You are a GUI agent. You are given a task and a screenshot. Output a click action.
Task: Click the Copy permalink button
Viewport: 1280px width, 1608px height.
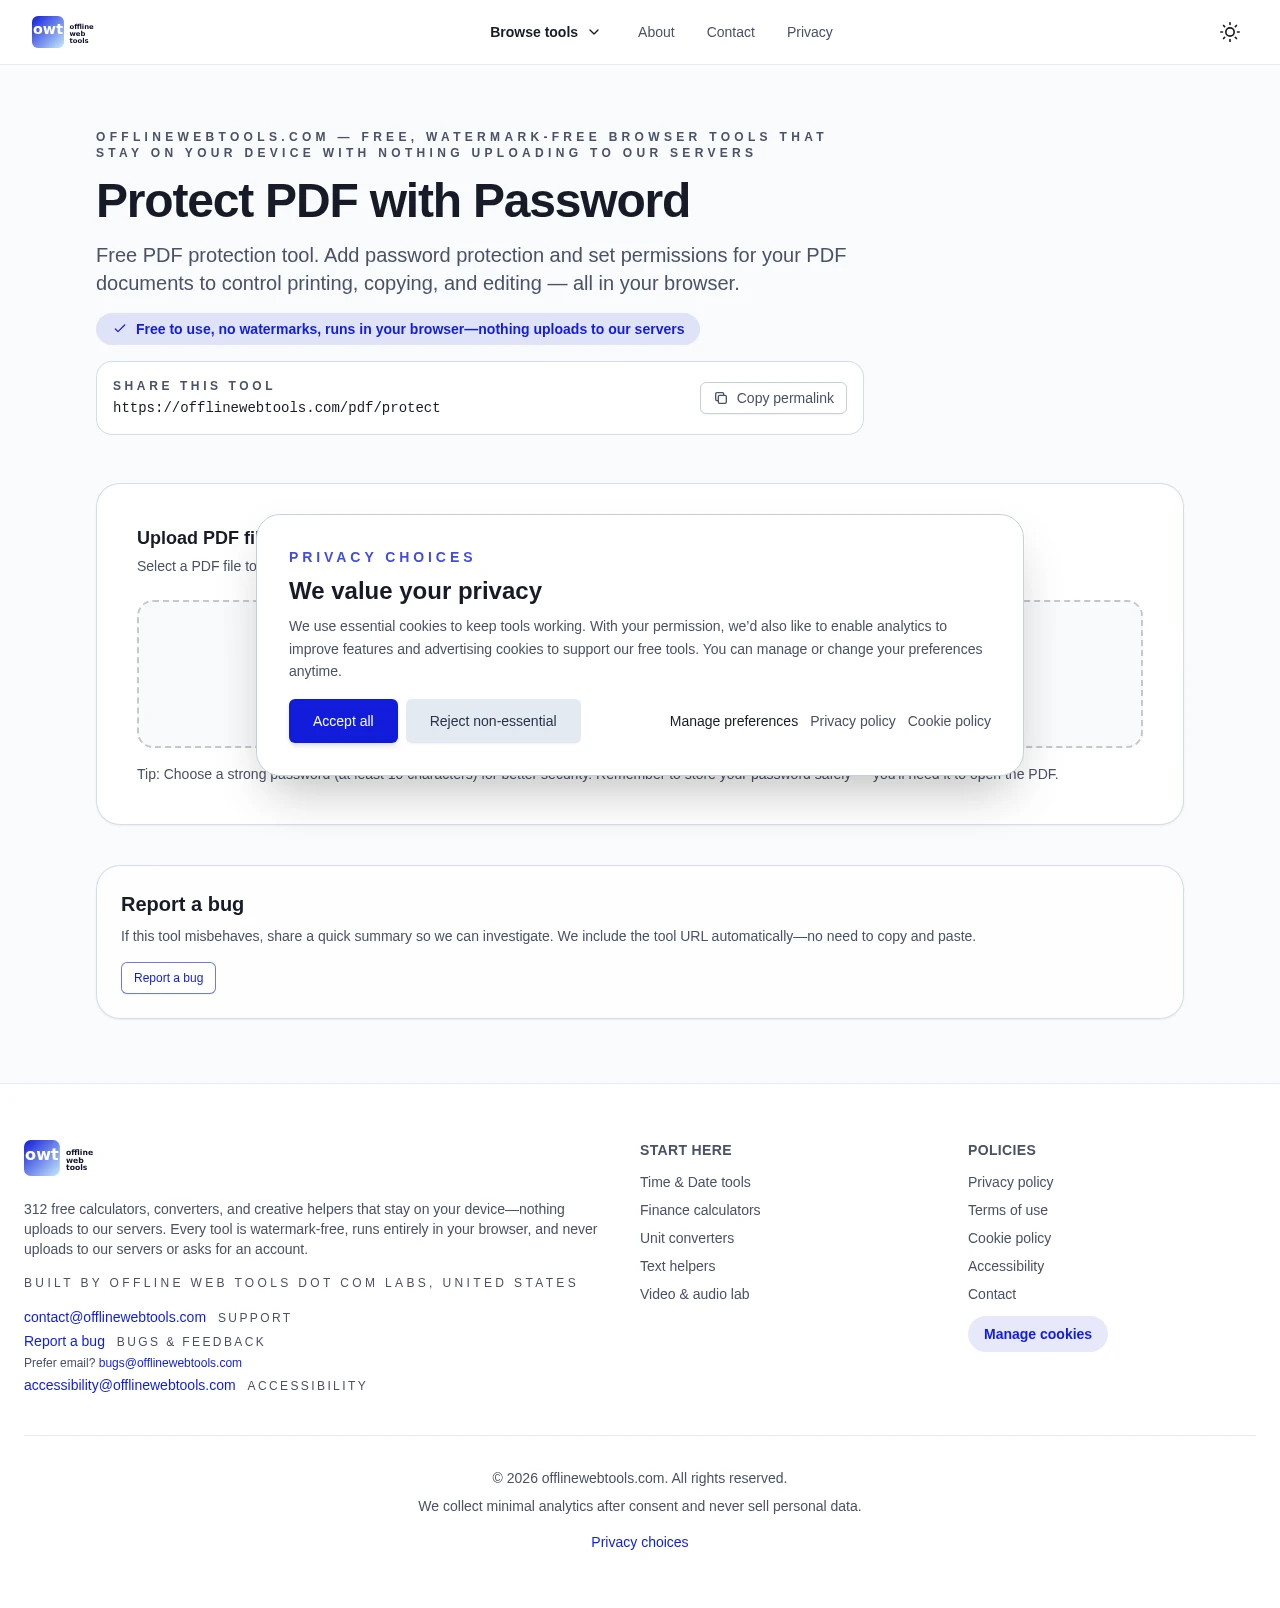(x=773, y=398)
